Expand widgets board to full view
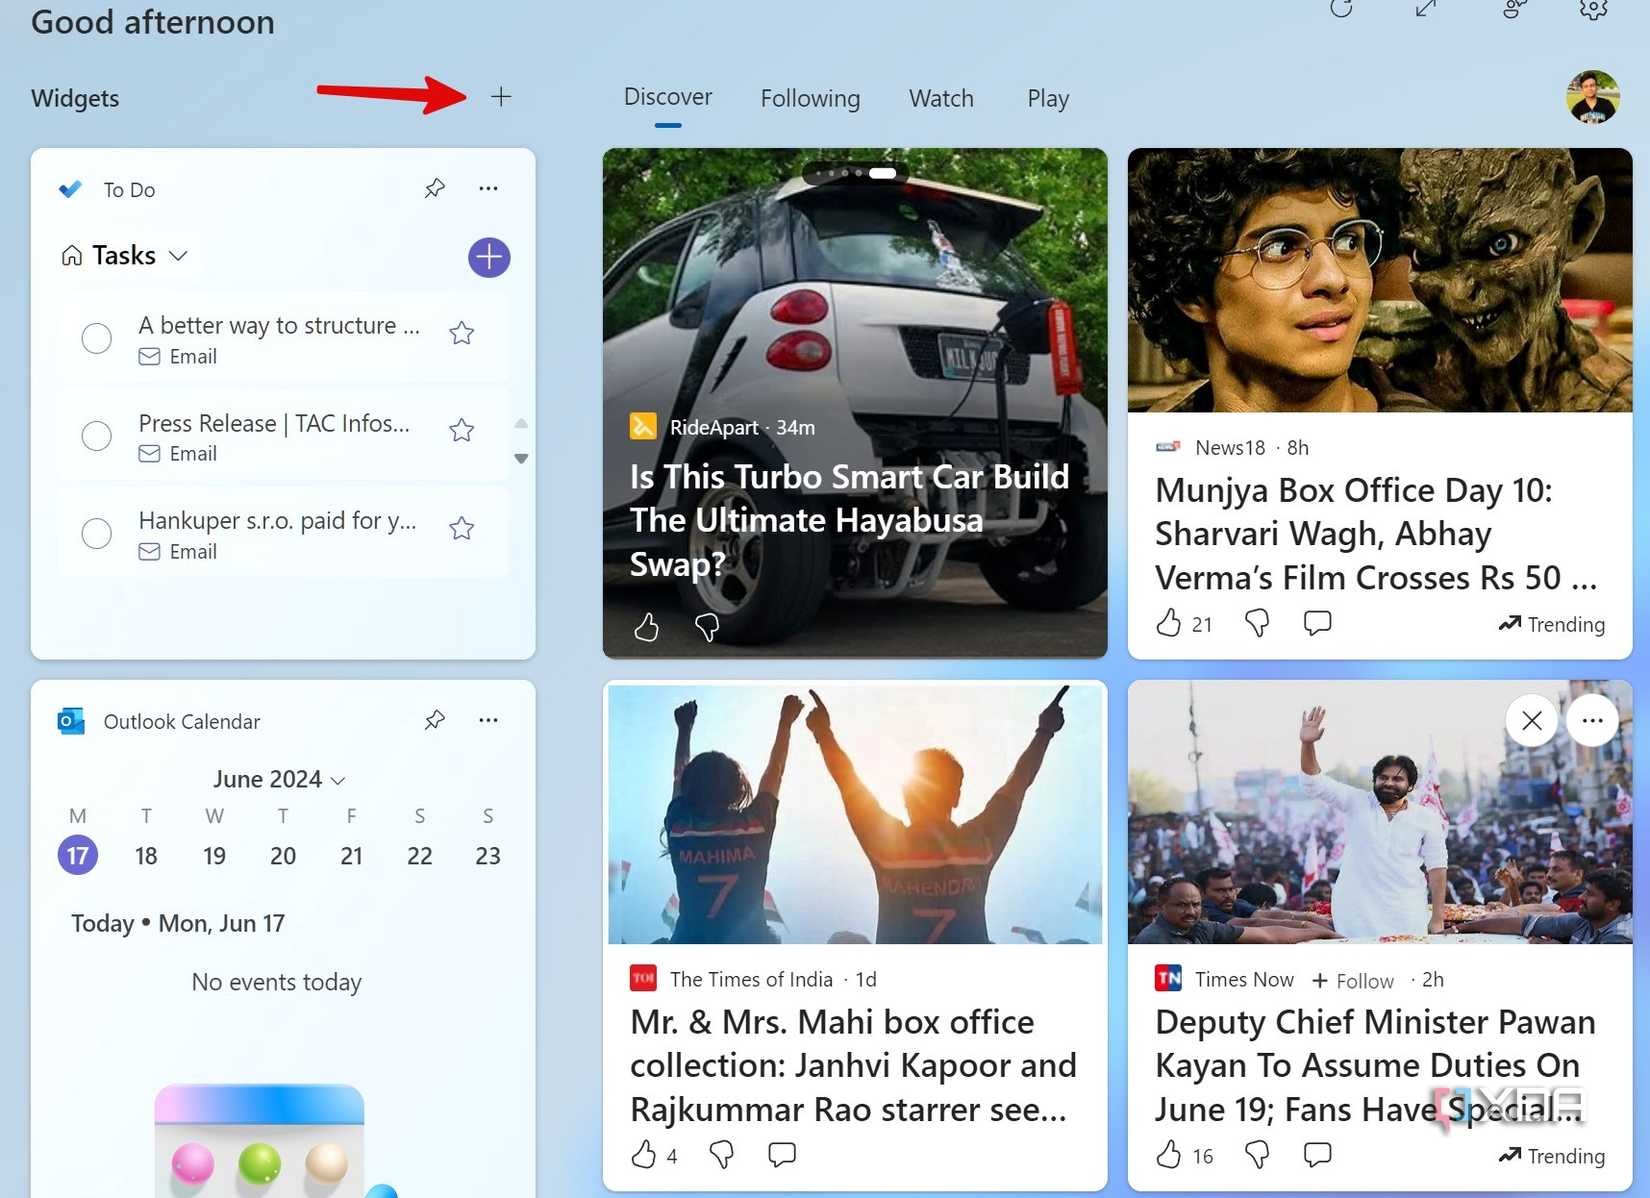Viewport: 1650px width, 1198px height. [x=1426, y=9]
